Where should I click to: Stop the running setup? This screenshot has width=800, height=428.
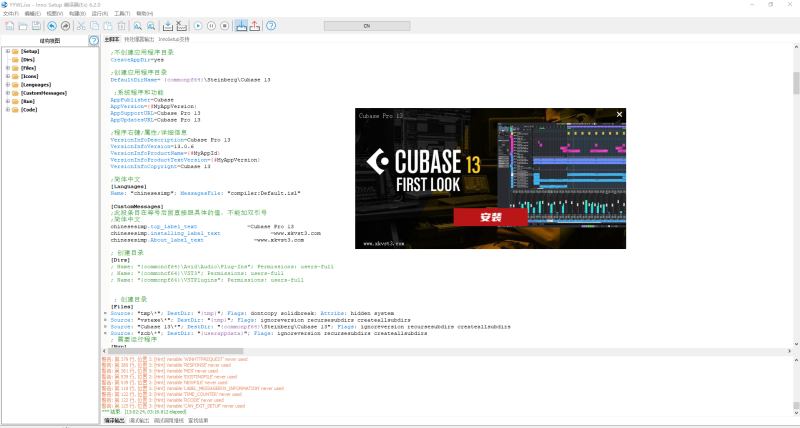pyautogui.click(x=224, y=26)
